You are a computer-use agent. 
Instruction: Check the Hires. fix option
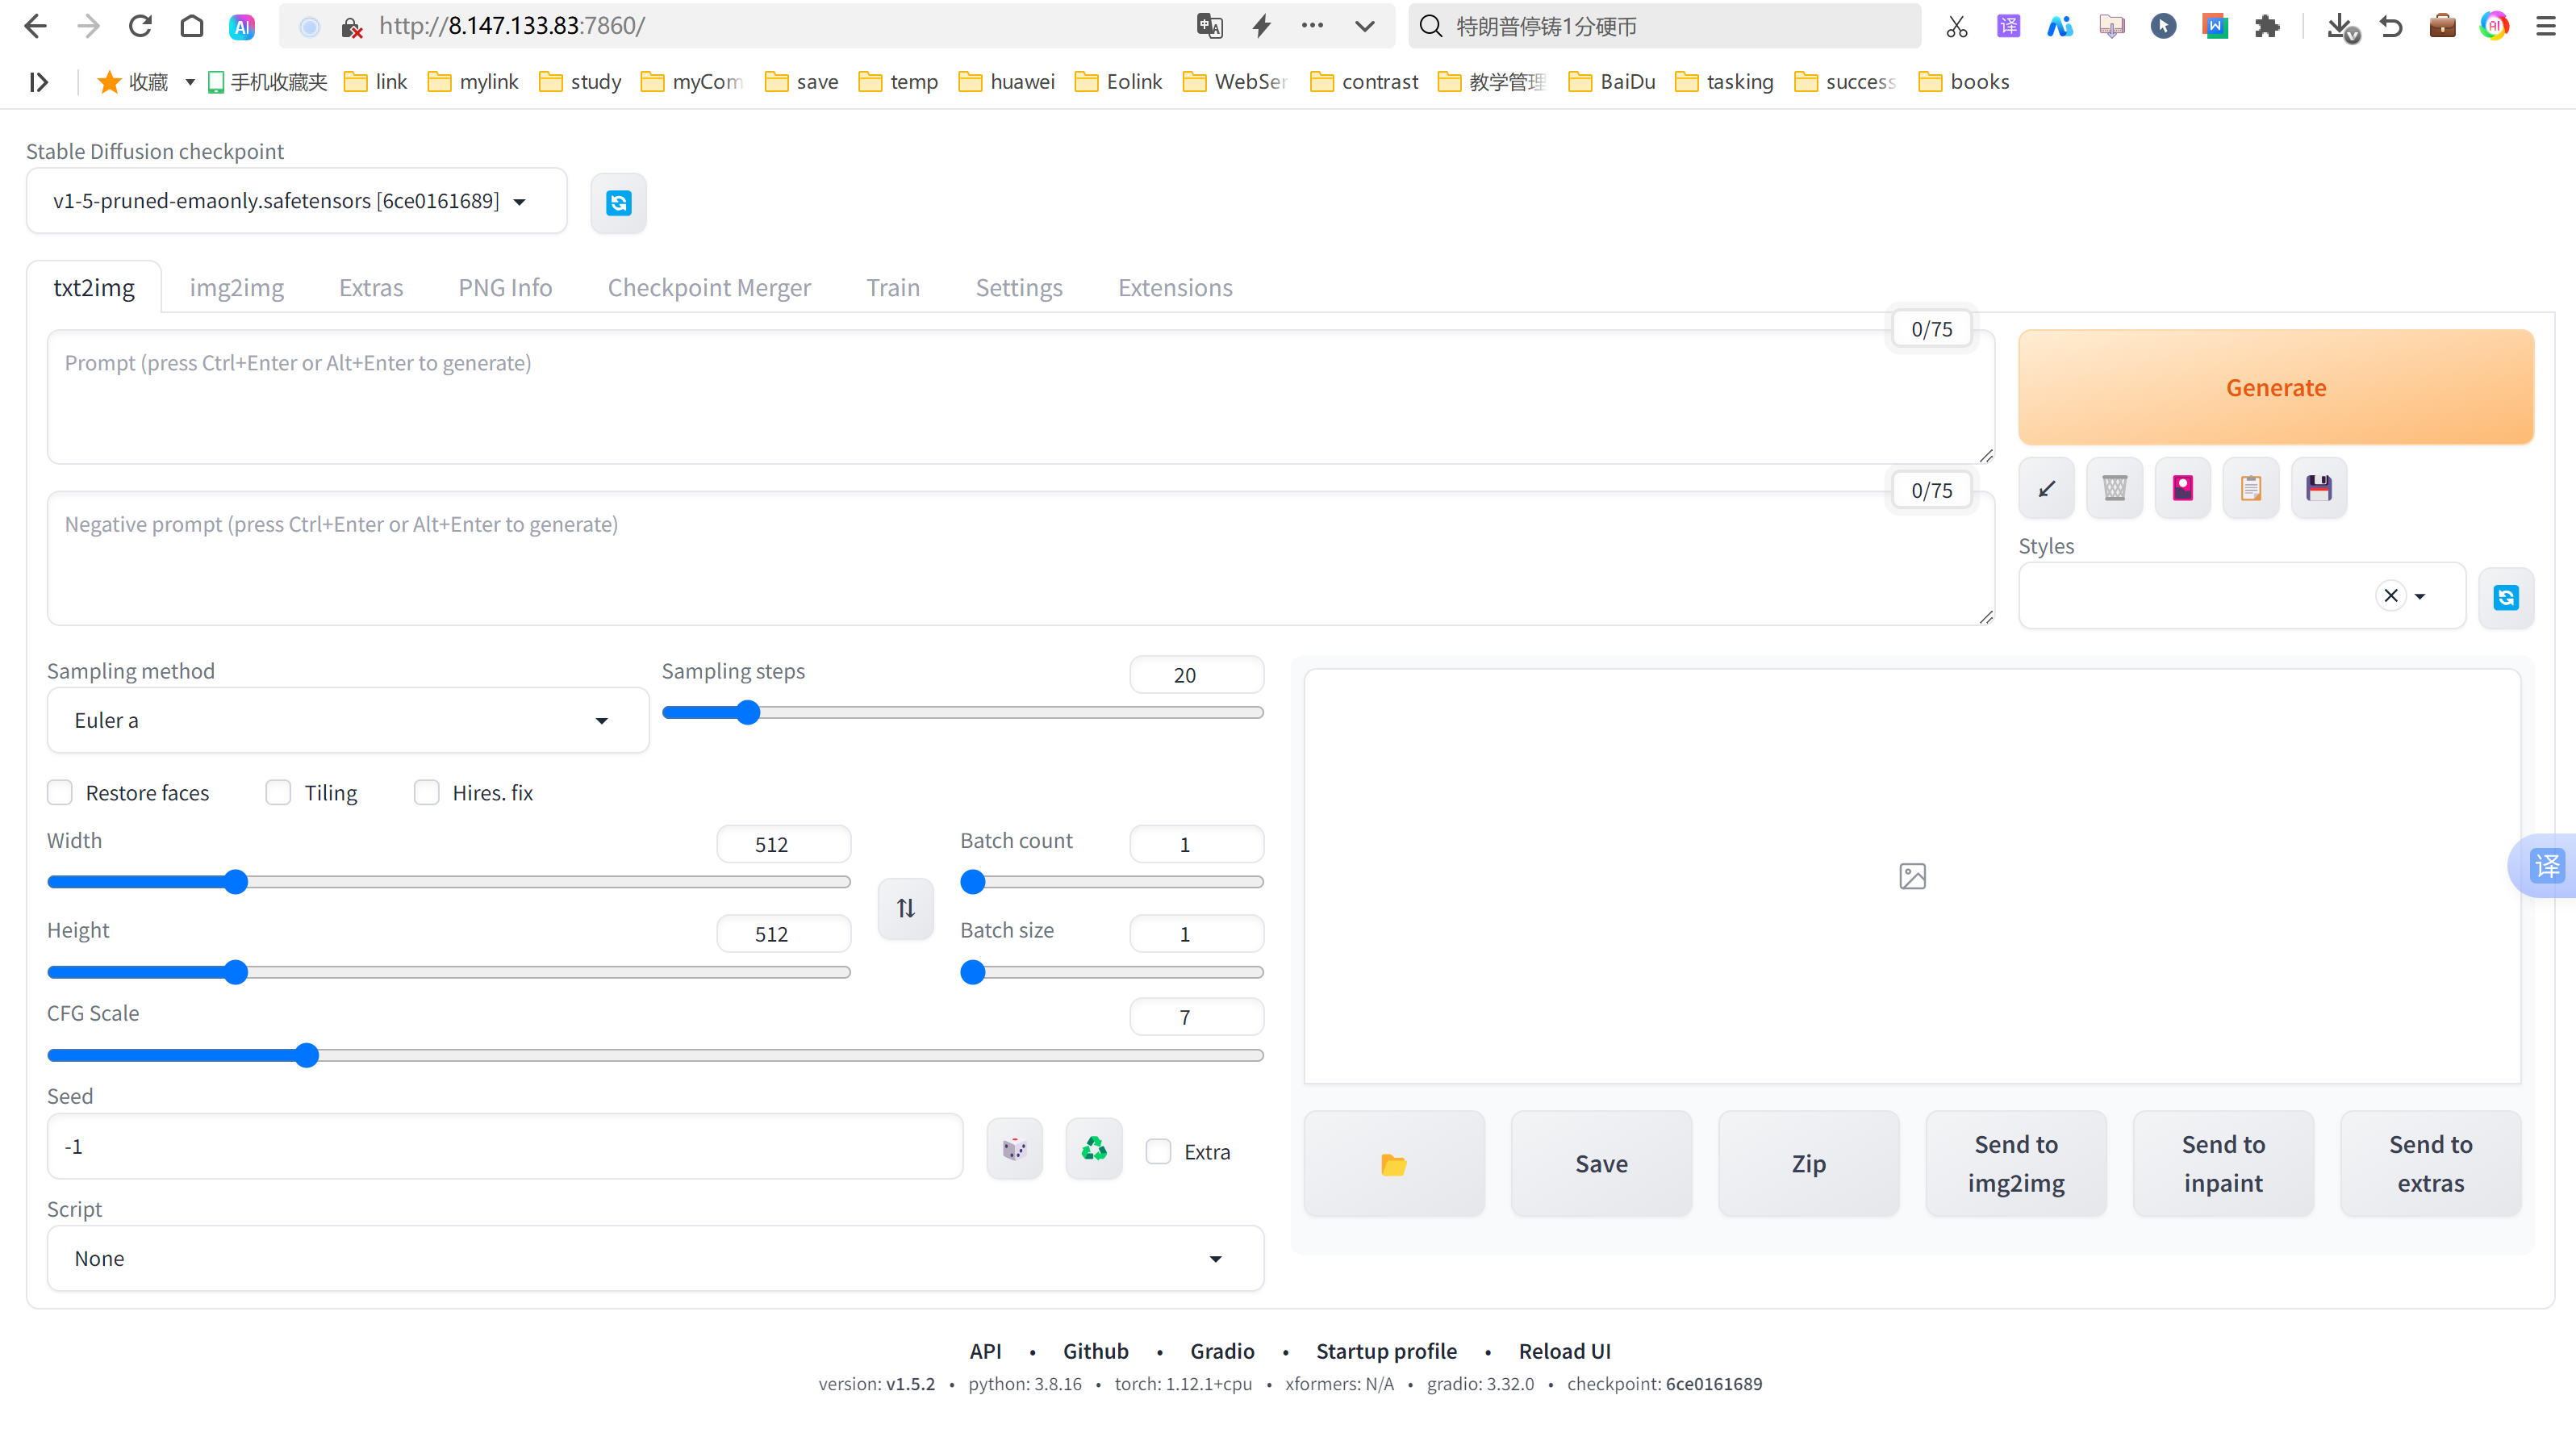426,793
